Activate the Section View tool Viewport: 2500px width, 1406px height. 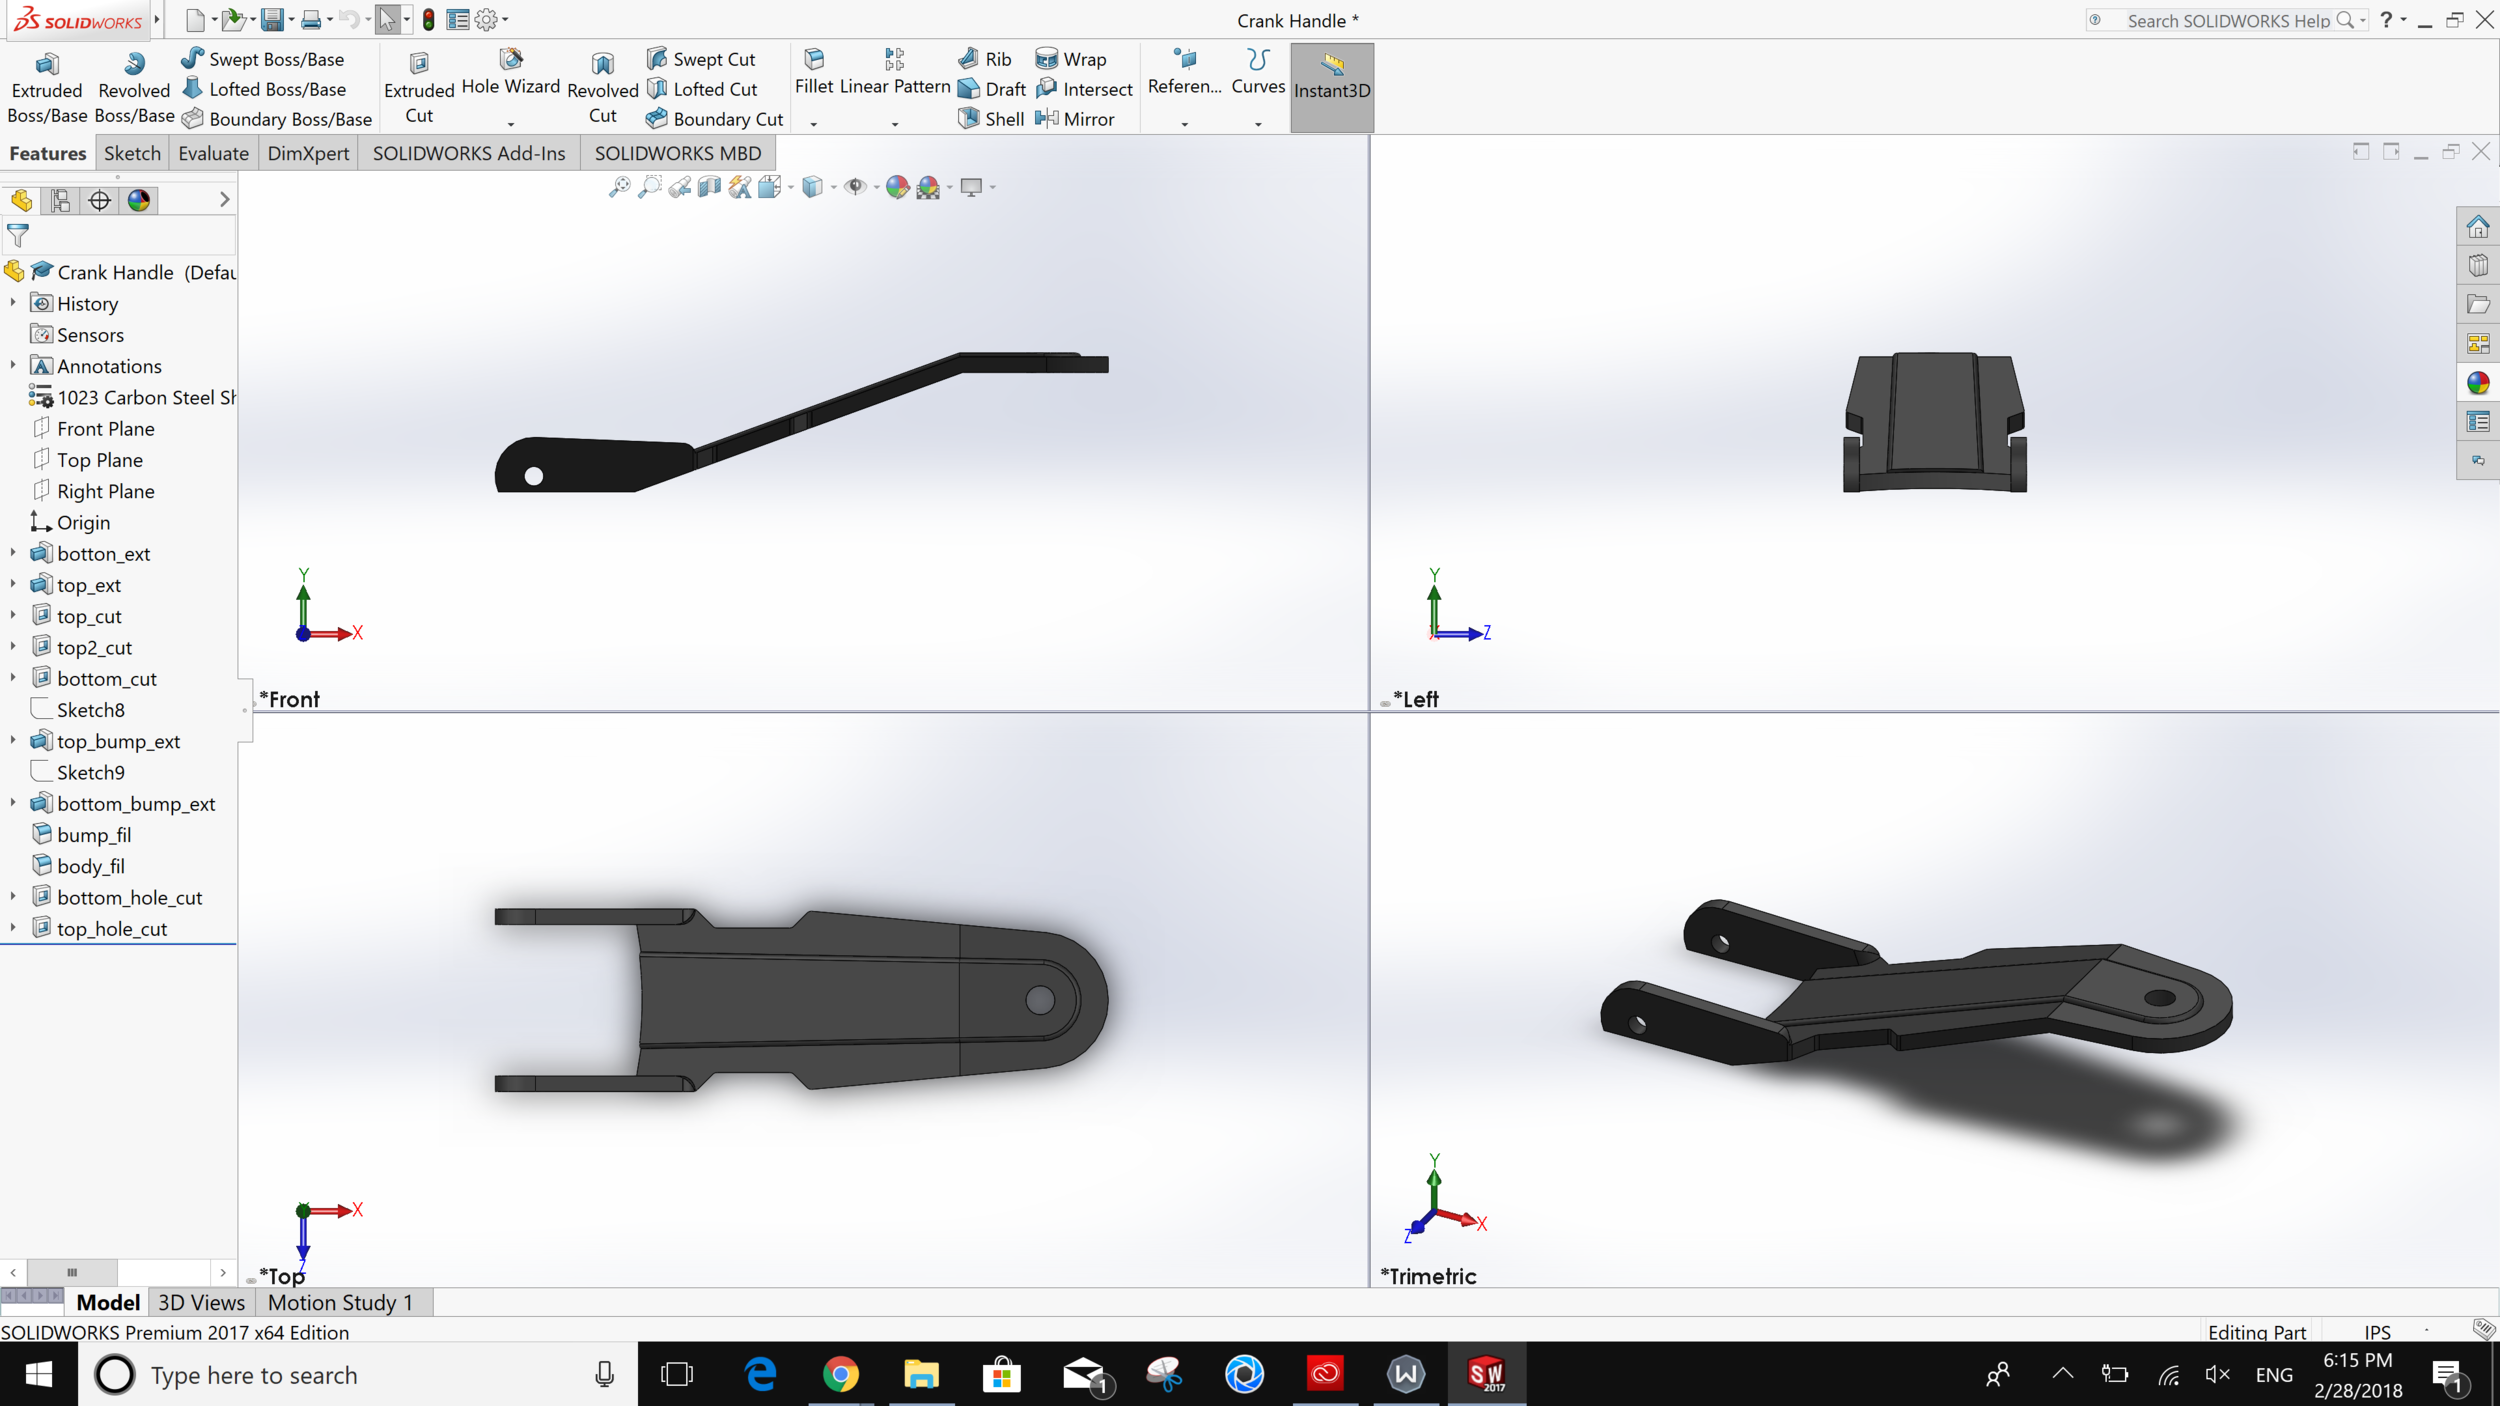click(710, 187)
